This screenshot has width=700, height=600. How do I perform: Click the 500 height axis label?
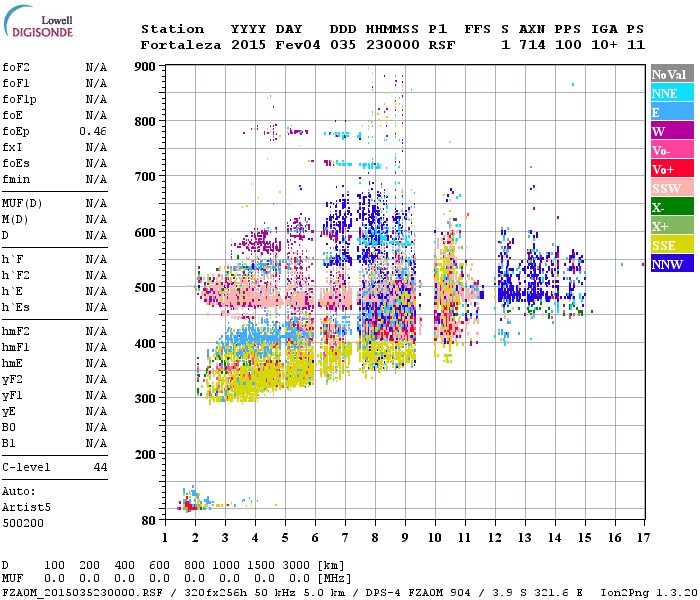pos(145,288)
